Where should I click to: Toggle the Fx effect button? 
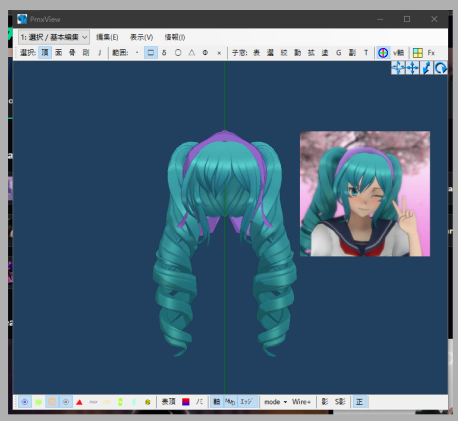tap(431, 53)
